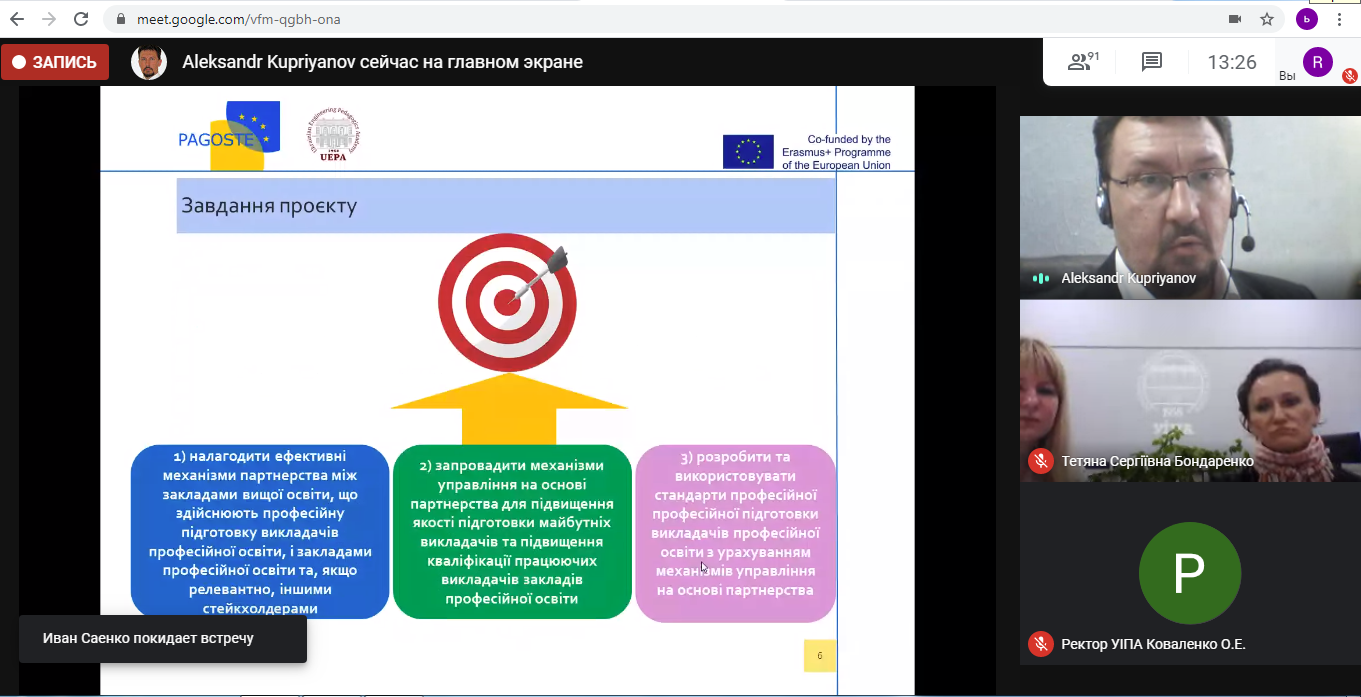The image size is (1361, 697).
Task: Click blue box '1) налагодити ефективні механізми'
Action: 260,531
